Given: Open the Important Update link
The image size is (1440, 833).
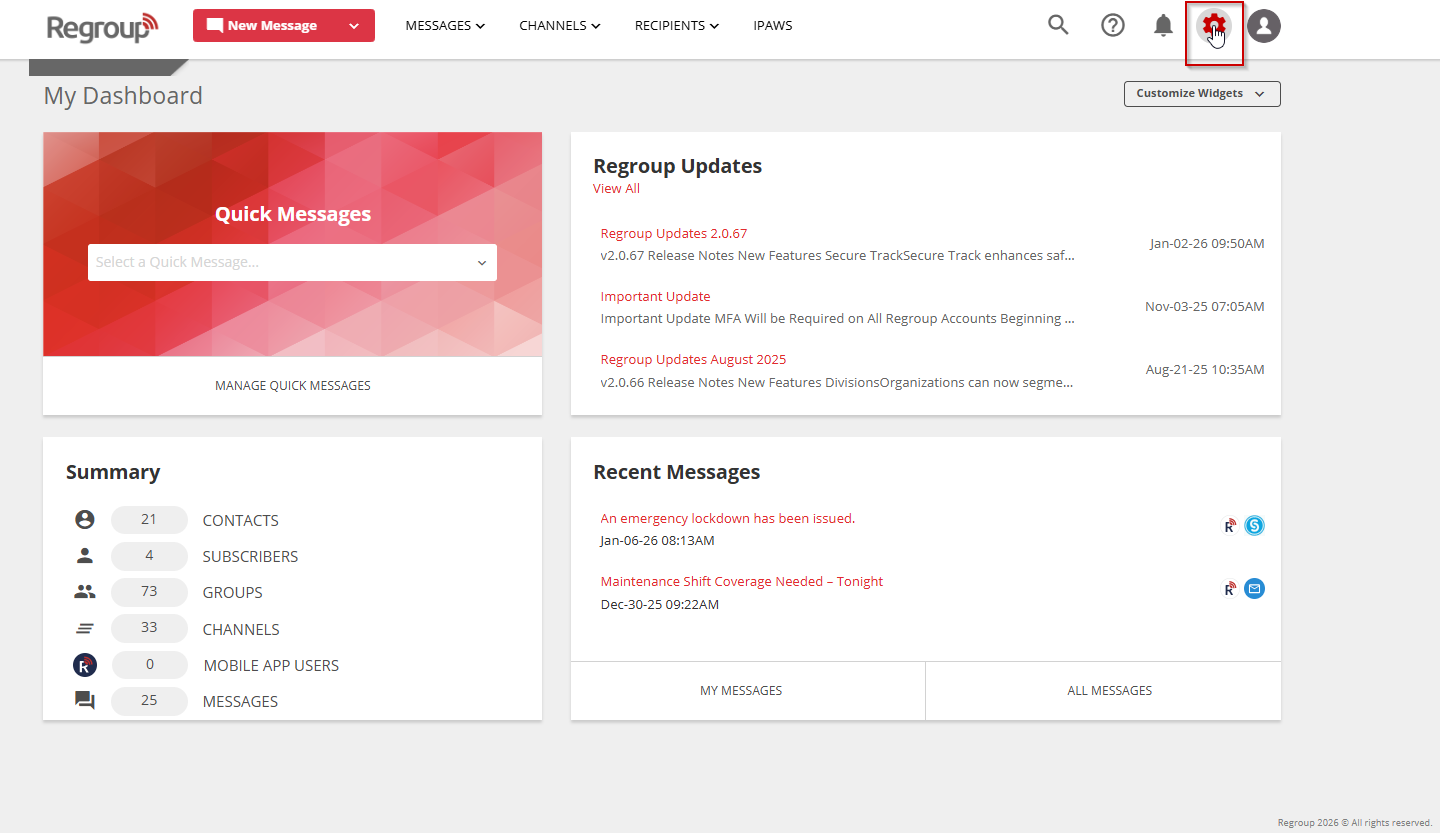Looking at the screenshot, I should tap(656, 297).
